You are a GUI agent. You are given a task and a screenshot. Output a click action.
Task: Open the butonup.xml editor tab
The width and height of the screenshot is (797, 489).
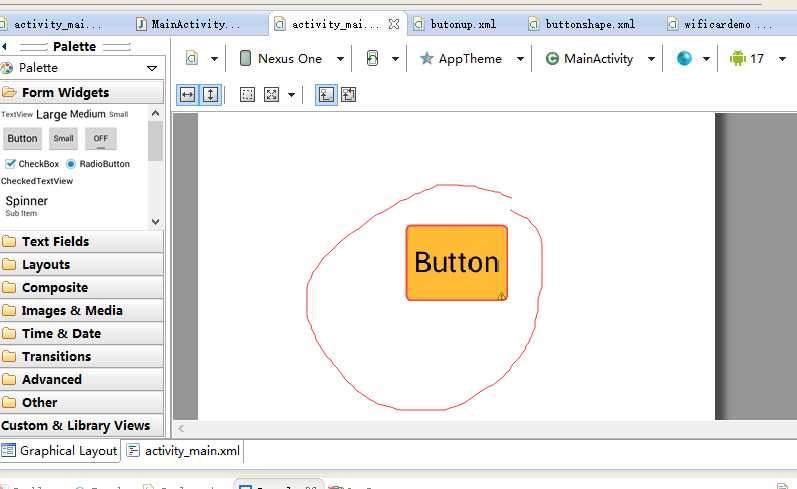pyautogui.click(x=455, y=24)
